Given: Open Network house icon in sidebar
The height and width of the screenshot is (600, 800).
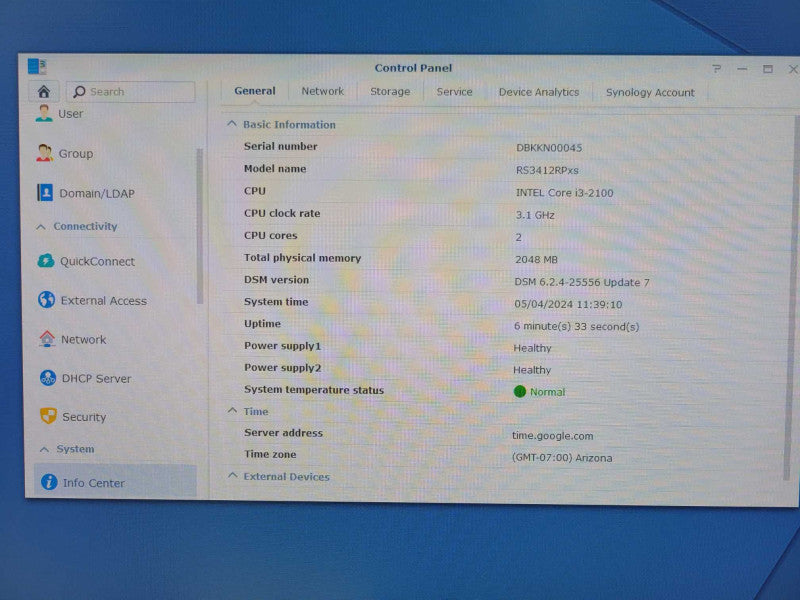Looking at the screenshot, I should point(47,339).
